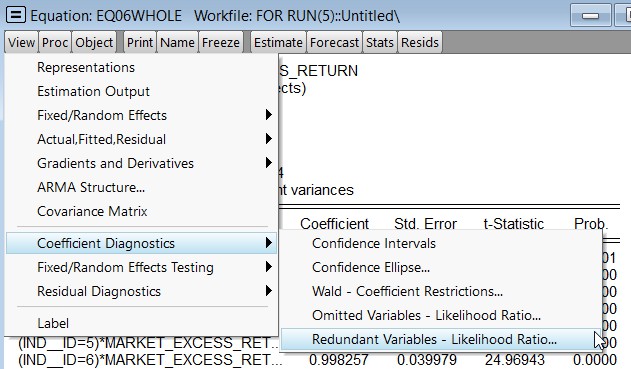Select Estimation Output menu entry
Viewport: 631px width, 369px height.
(x=141, y=91)
